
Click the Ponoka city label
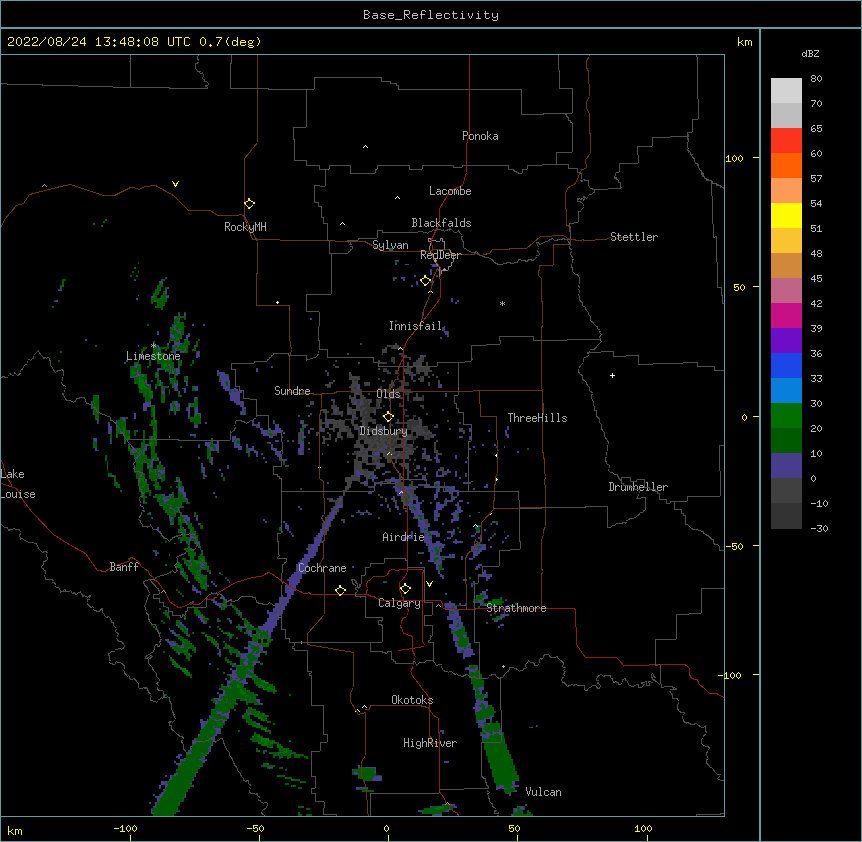pos(480,136)
